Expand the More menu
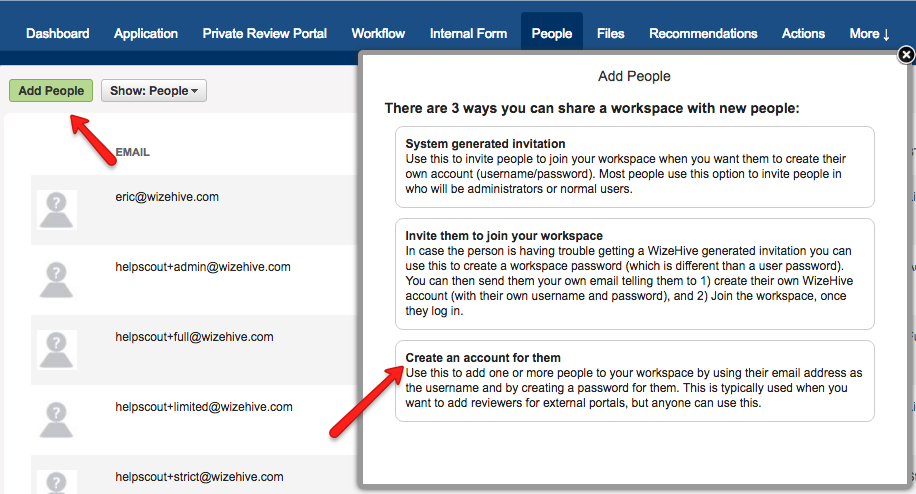The width and height of the screenshot is (916, 494). (869, 34)
